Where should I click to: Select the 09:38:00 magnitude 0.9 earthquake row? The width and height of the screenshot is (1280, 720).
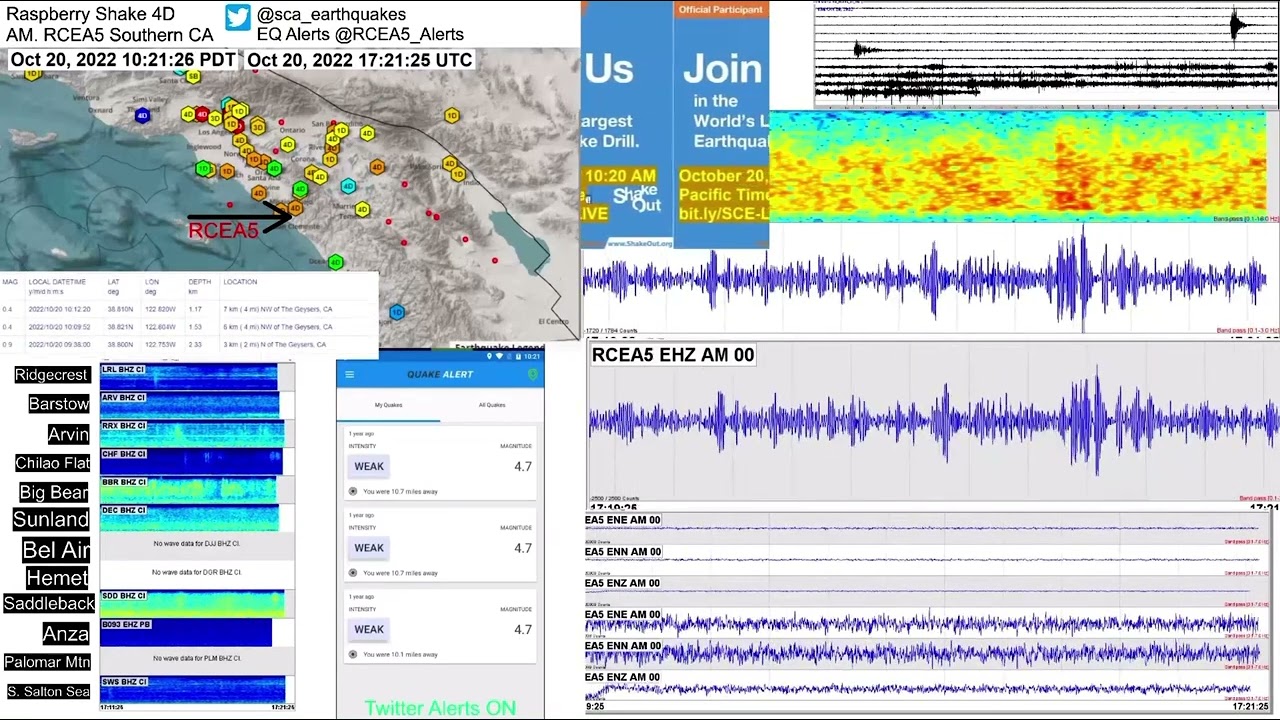pos(189,344)
